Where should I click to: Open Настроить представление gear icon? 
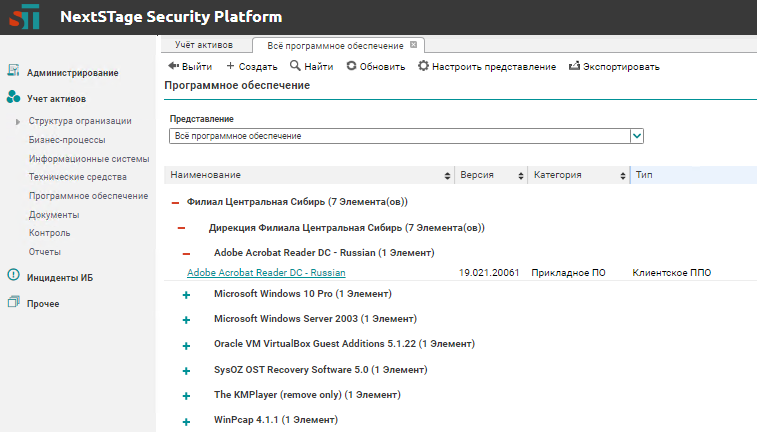(423, 66)
